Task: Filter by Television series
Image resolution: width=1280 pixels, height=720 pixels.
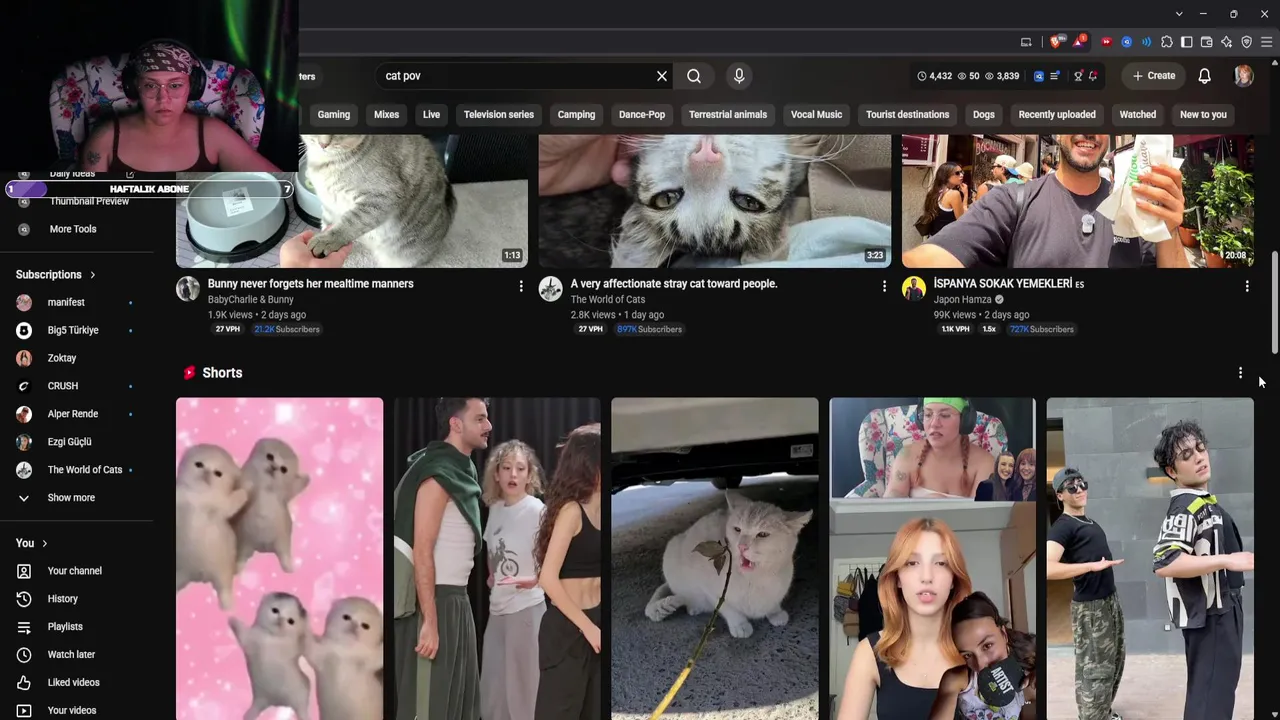Action: coord(499,115)
